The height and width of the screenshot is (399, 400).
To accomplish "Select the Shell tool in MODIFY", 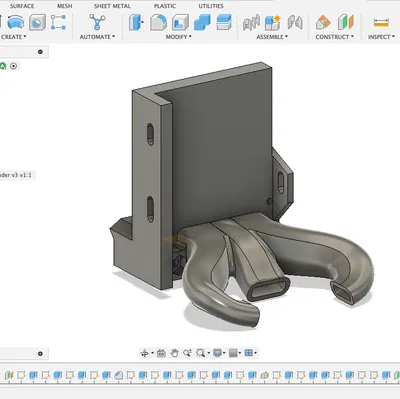I will click(x=180, y=22).
